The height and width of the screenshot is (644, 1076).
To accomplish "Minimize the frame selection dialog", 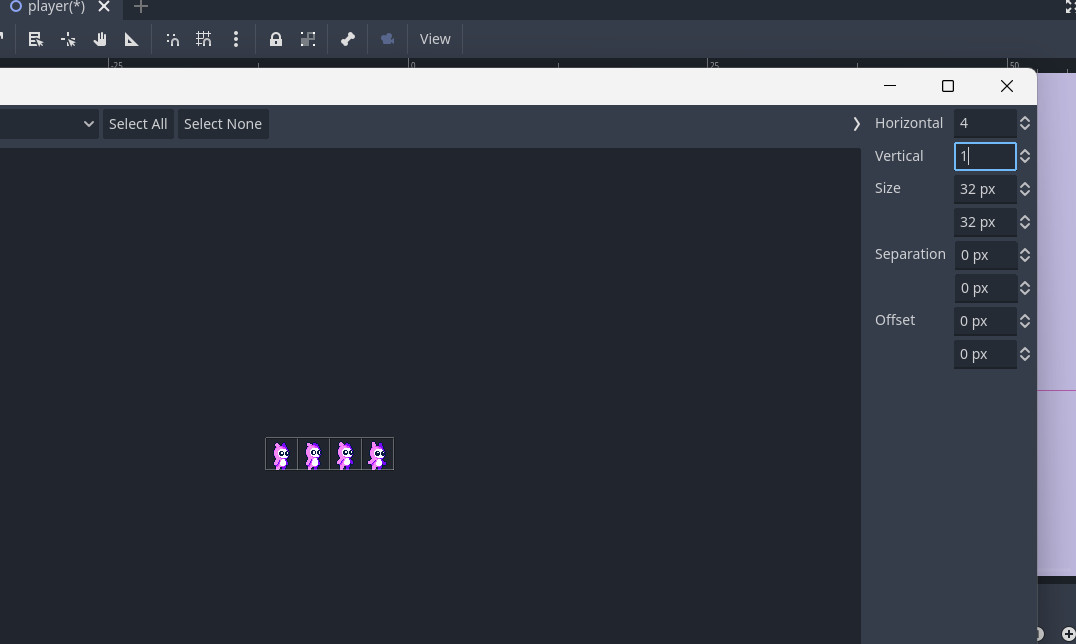I will (890, 86).
